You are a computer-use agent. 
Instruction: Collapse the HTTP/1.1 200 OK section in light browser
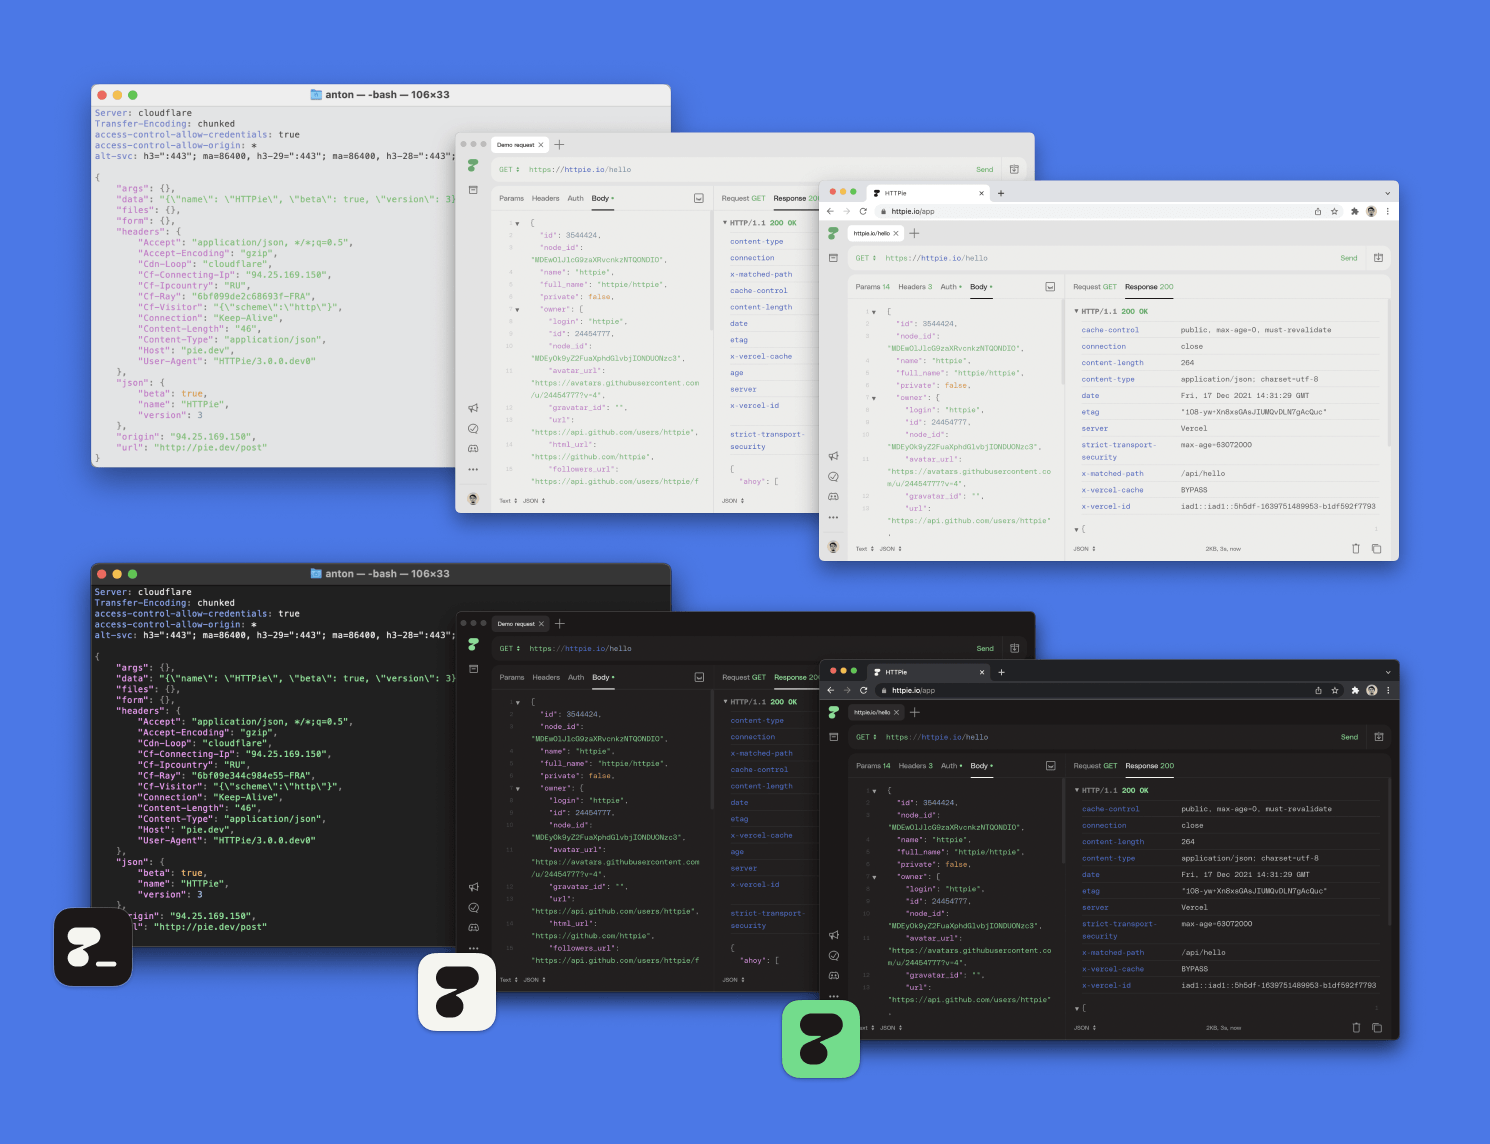[1077, 311]
